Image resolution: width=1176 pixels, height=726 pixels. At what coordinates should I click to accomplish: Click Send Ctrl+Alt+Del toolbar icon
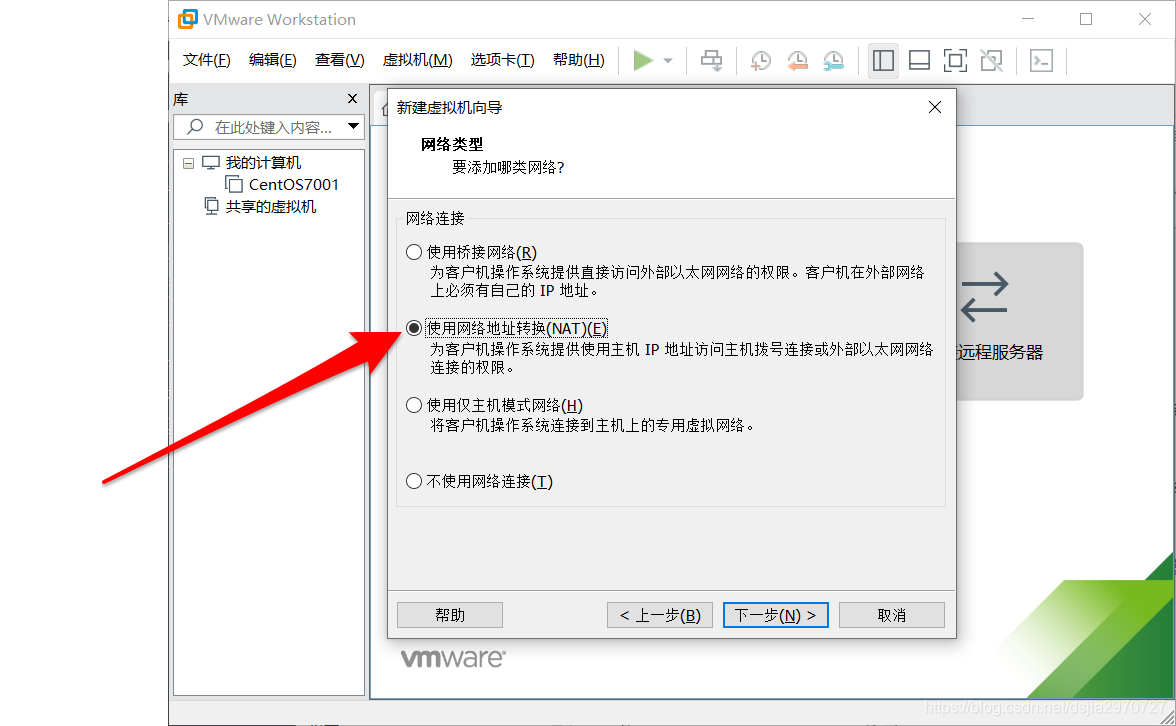(x=712, y=60)
